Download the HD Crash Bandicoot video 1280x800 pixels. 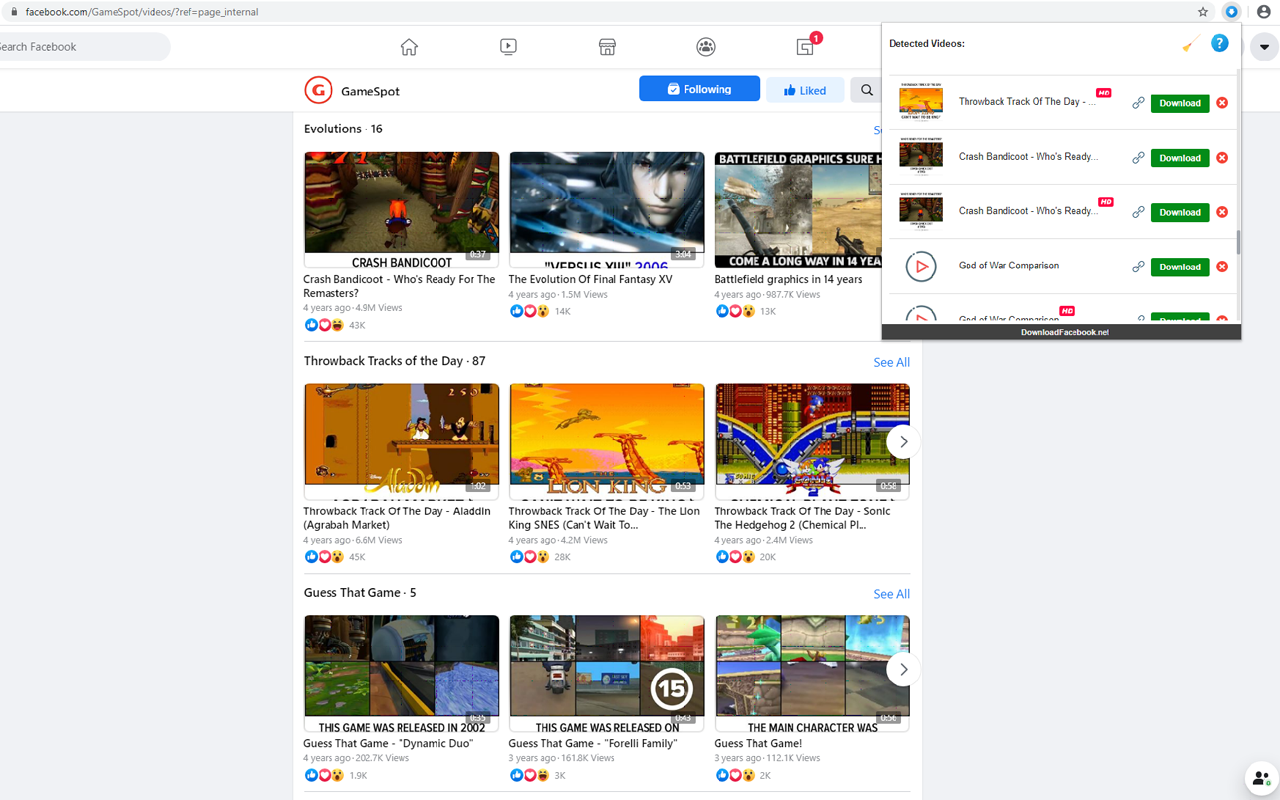[x=1180, y=212]
